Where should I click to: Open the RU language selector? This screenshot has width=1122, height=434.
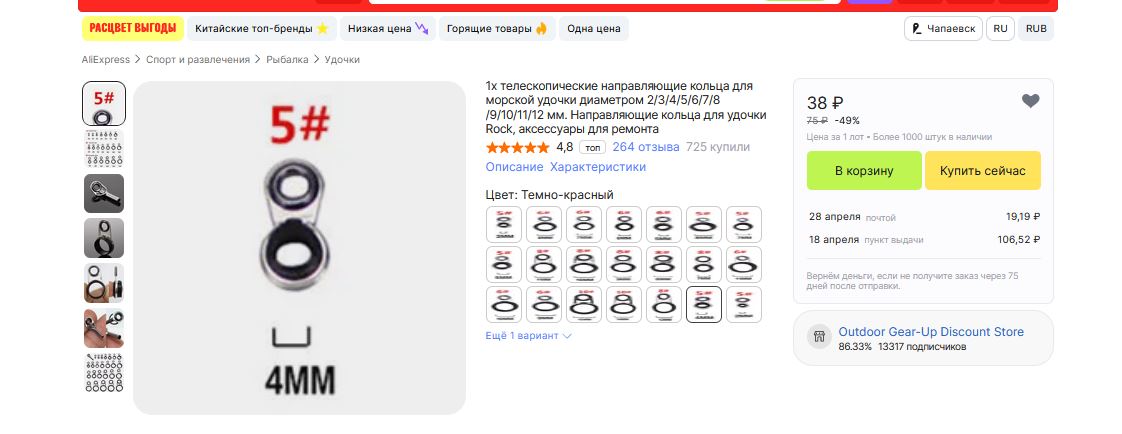tap(1000, 29)
